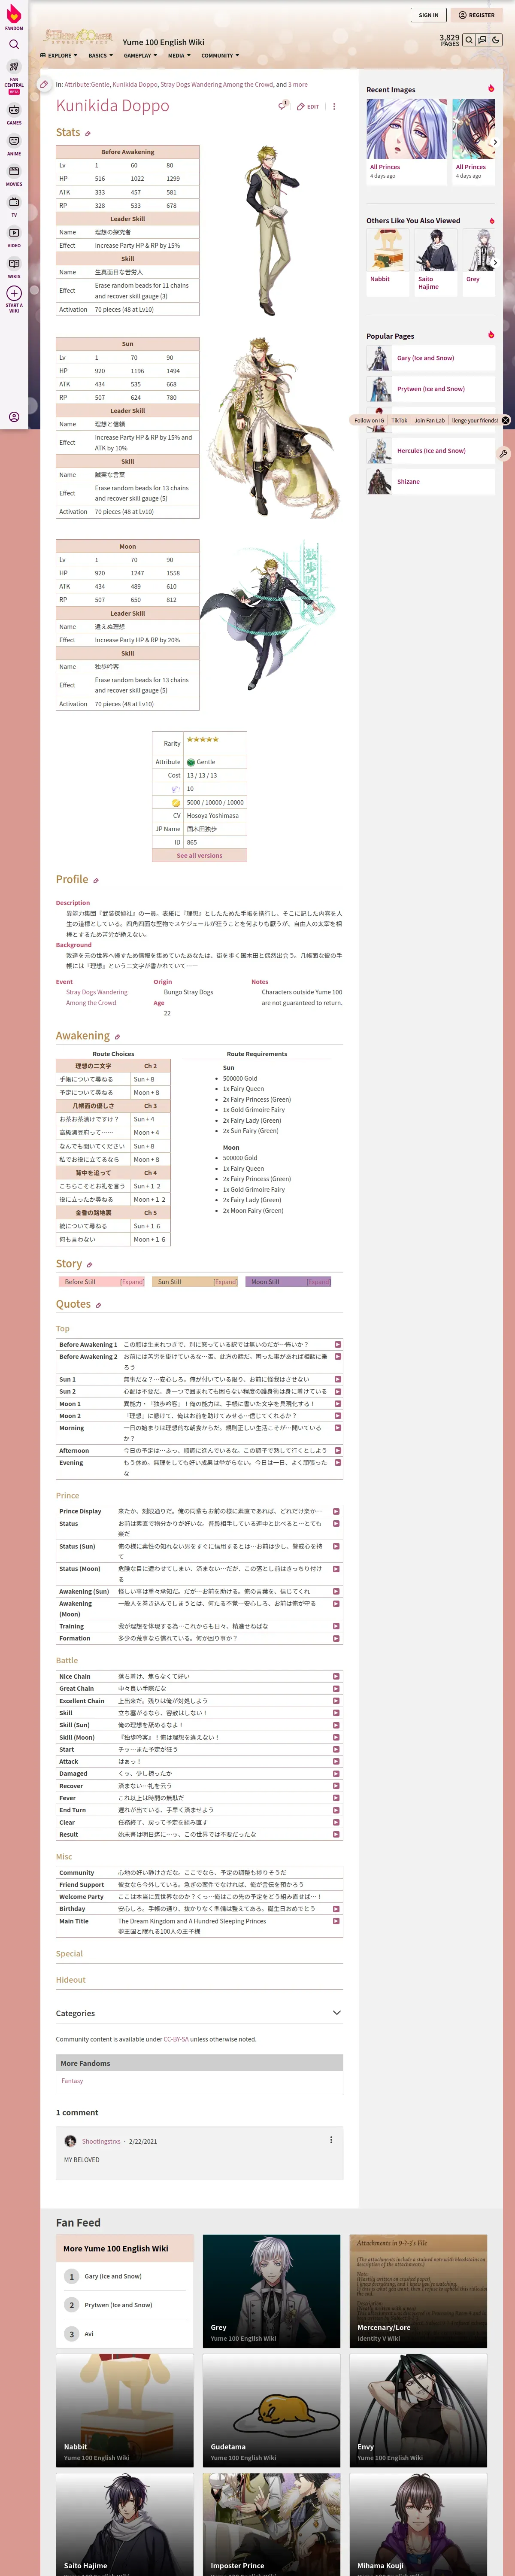Viewport: 515px width, 2576px height.
Task: Open the Saito Hajime recommended thumbnail
Action: tap(436, 250)
